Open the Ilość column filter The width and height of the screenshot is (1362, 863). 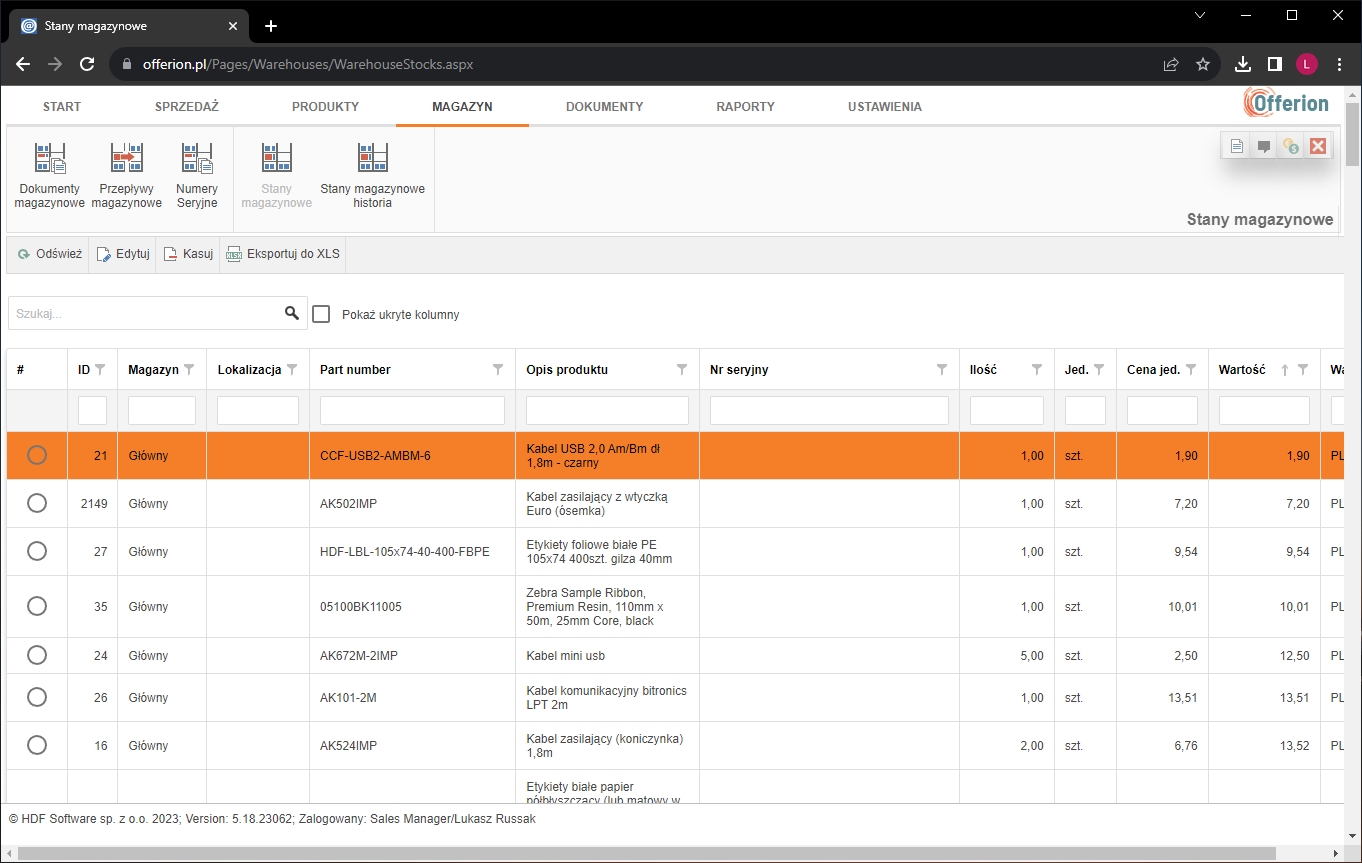(x=1038, y=369)
